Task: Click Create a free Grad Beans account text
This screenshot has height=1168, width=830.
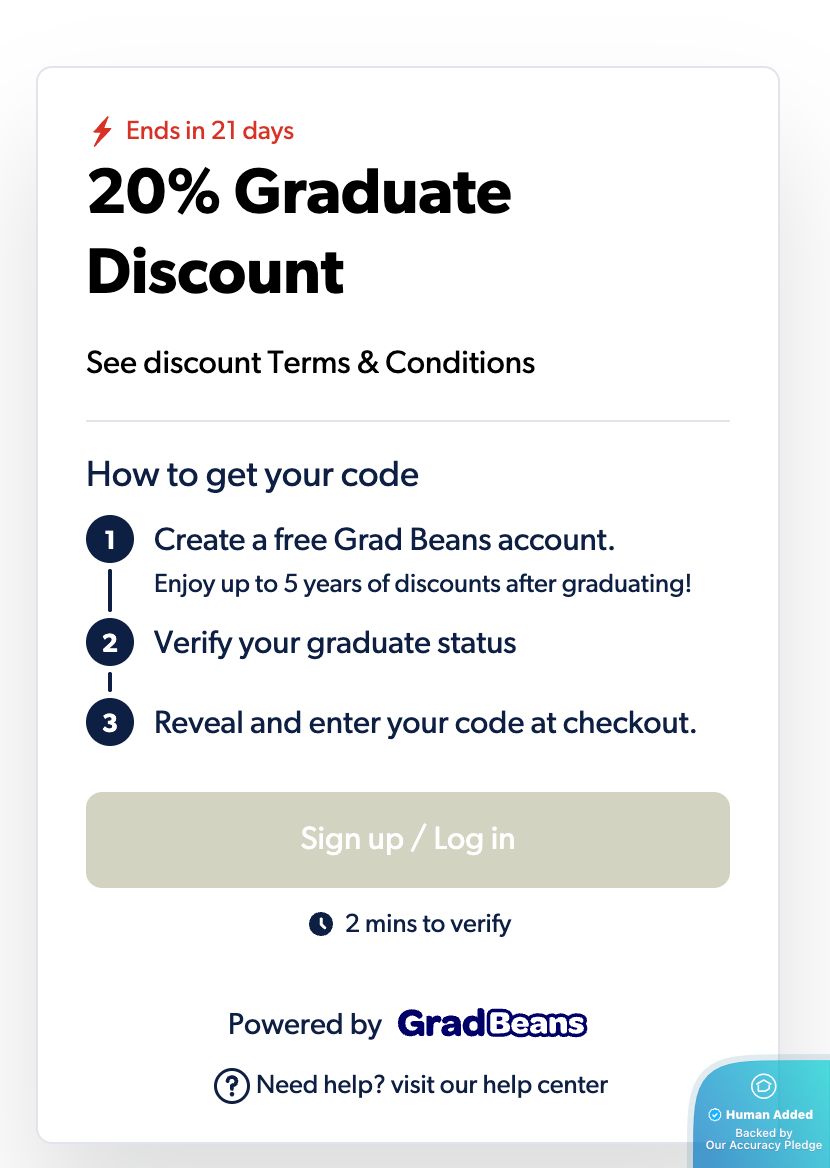Action: pos(384,539)
